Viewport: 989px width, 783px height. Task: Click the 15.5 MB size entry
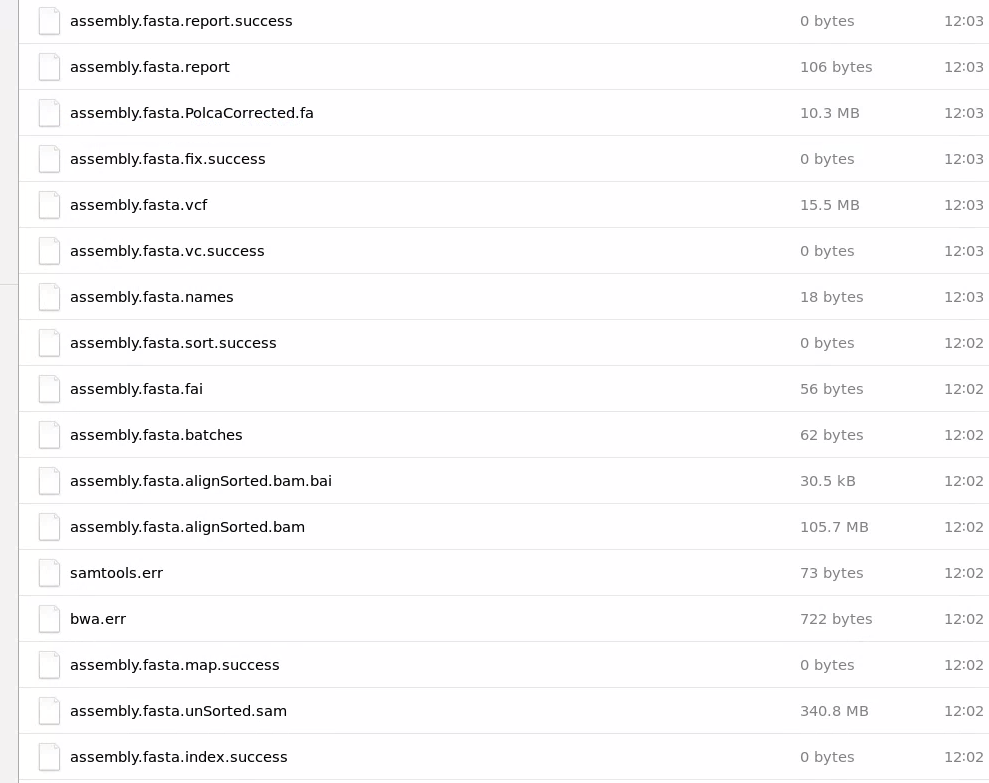pyautogui.click(x=829, y=205)
